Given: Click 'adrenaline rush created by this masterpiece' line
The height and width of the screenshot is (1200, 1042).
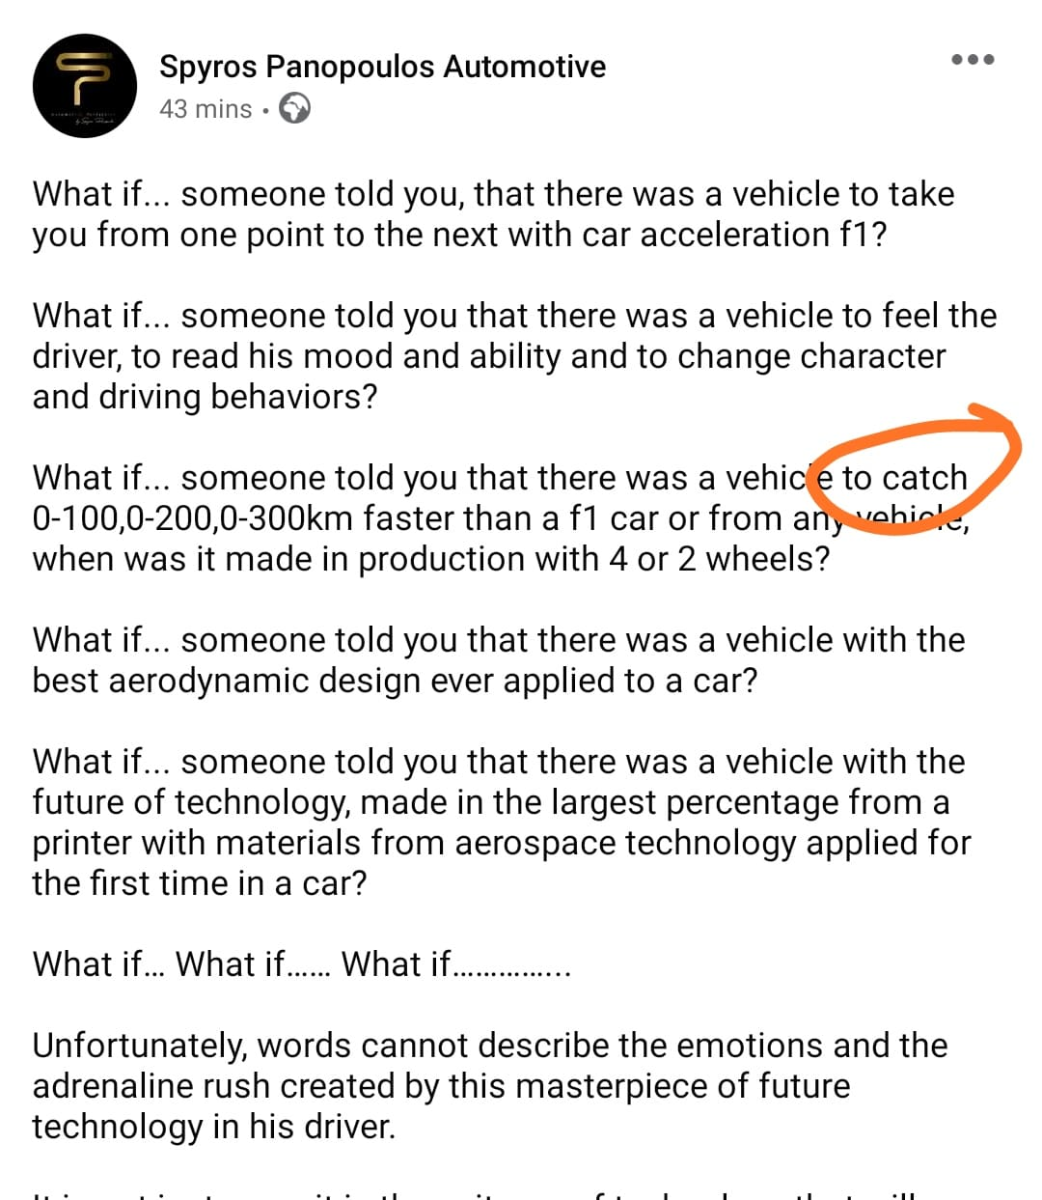Looking at the screenshot, I should pos(441,1086).
